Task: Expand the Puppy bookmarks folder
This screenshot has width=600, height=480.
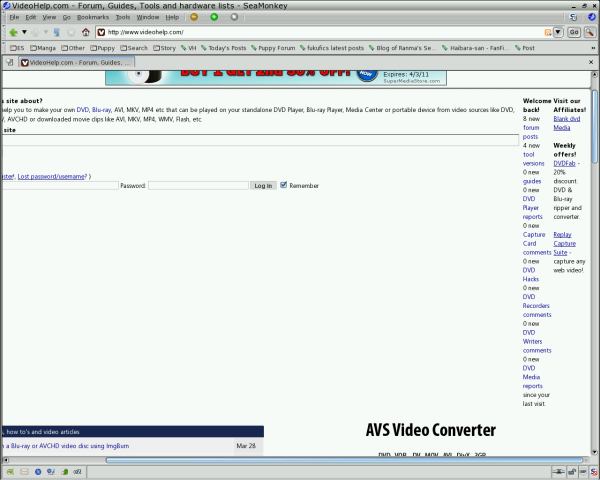Action: click(x=103, y=48)
